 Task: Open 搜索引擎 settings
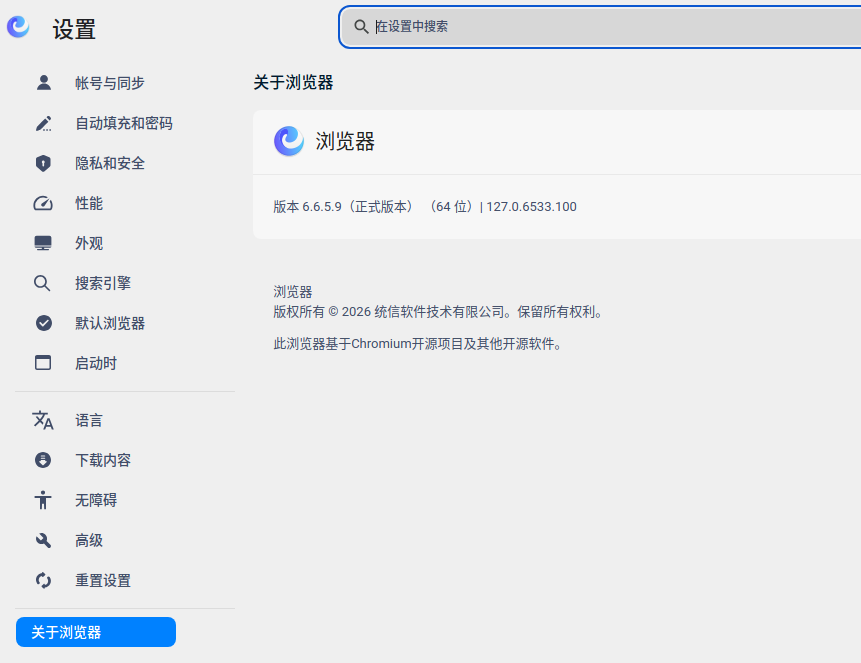pos(103,283)
